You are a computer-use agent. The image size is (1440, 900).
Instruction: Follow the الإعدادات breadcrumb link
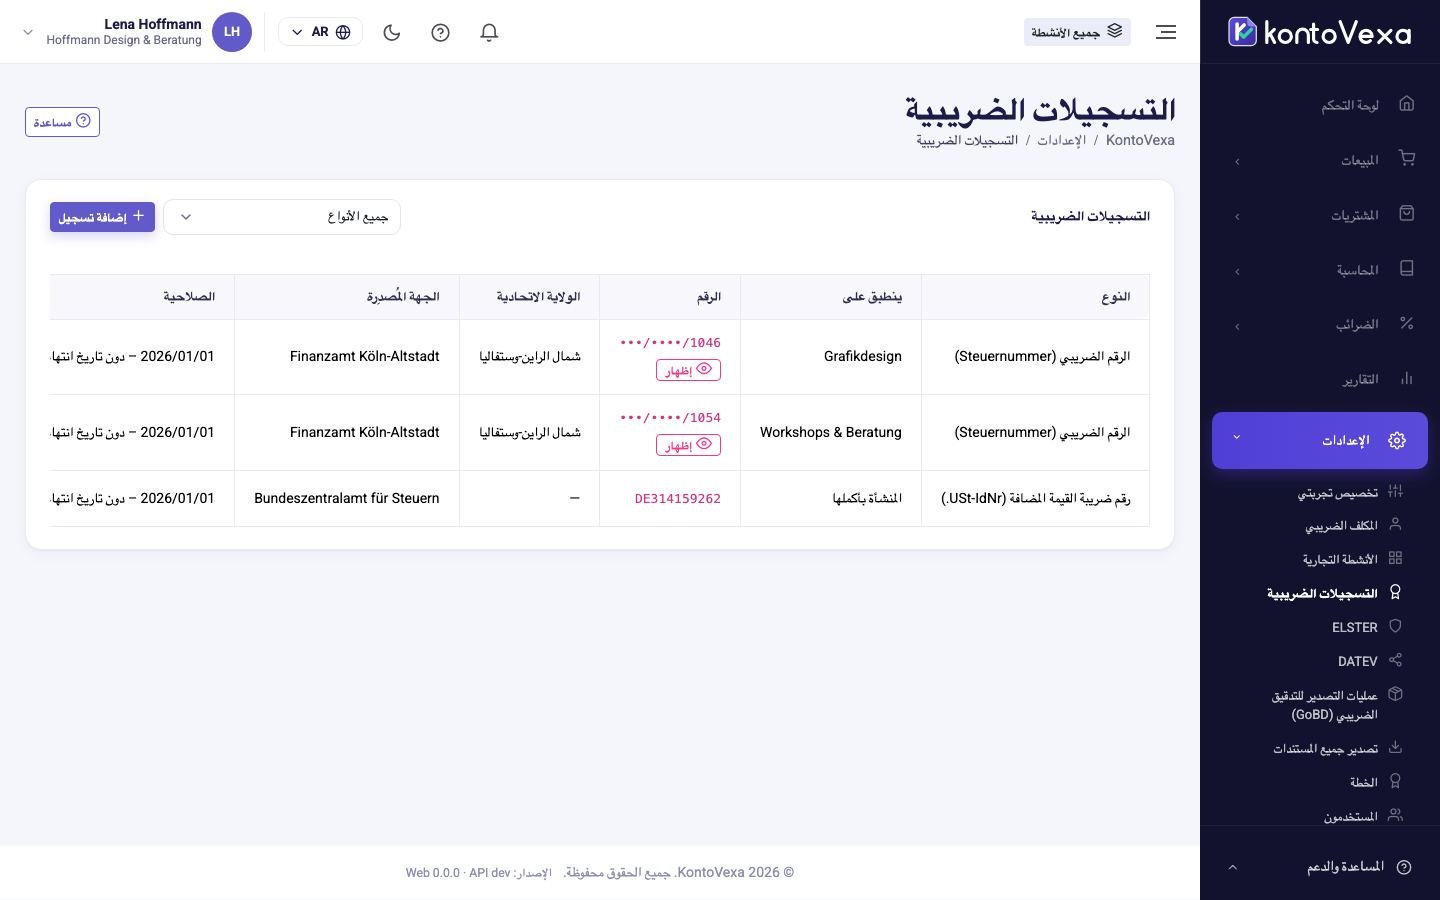click(x=1061, y=140)
